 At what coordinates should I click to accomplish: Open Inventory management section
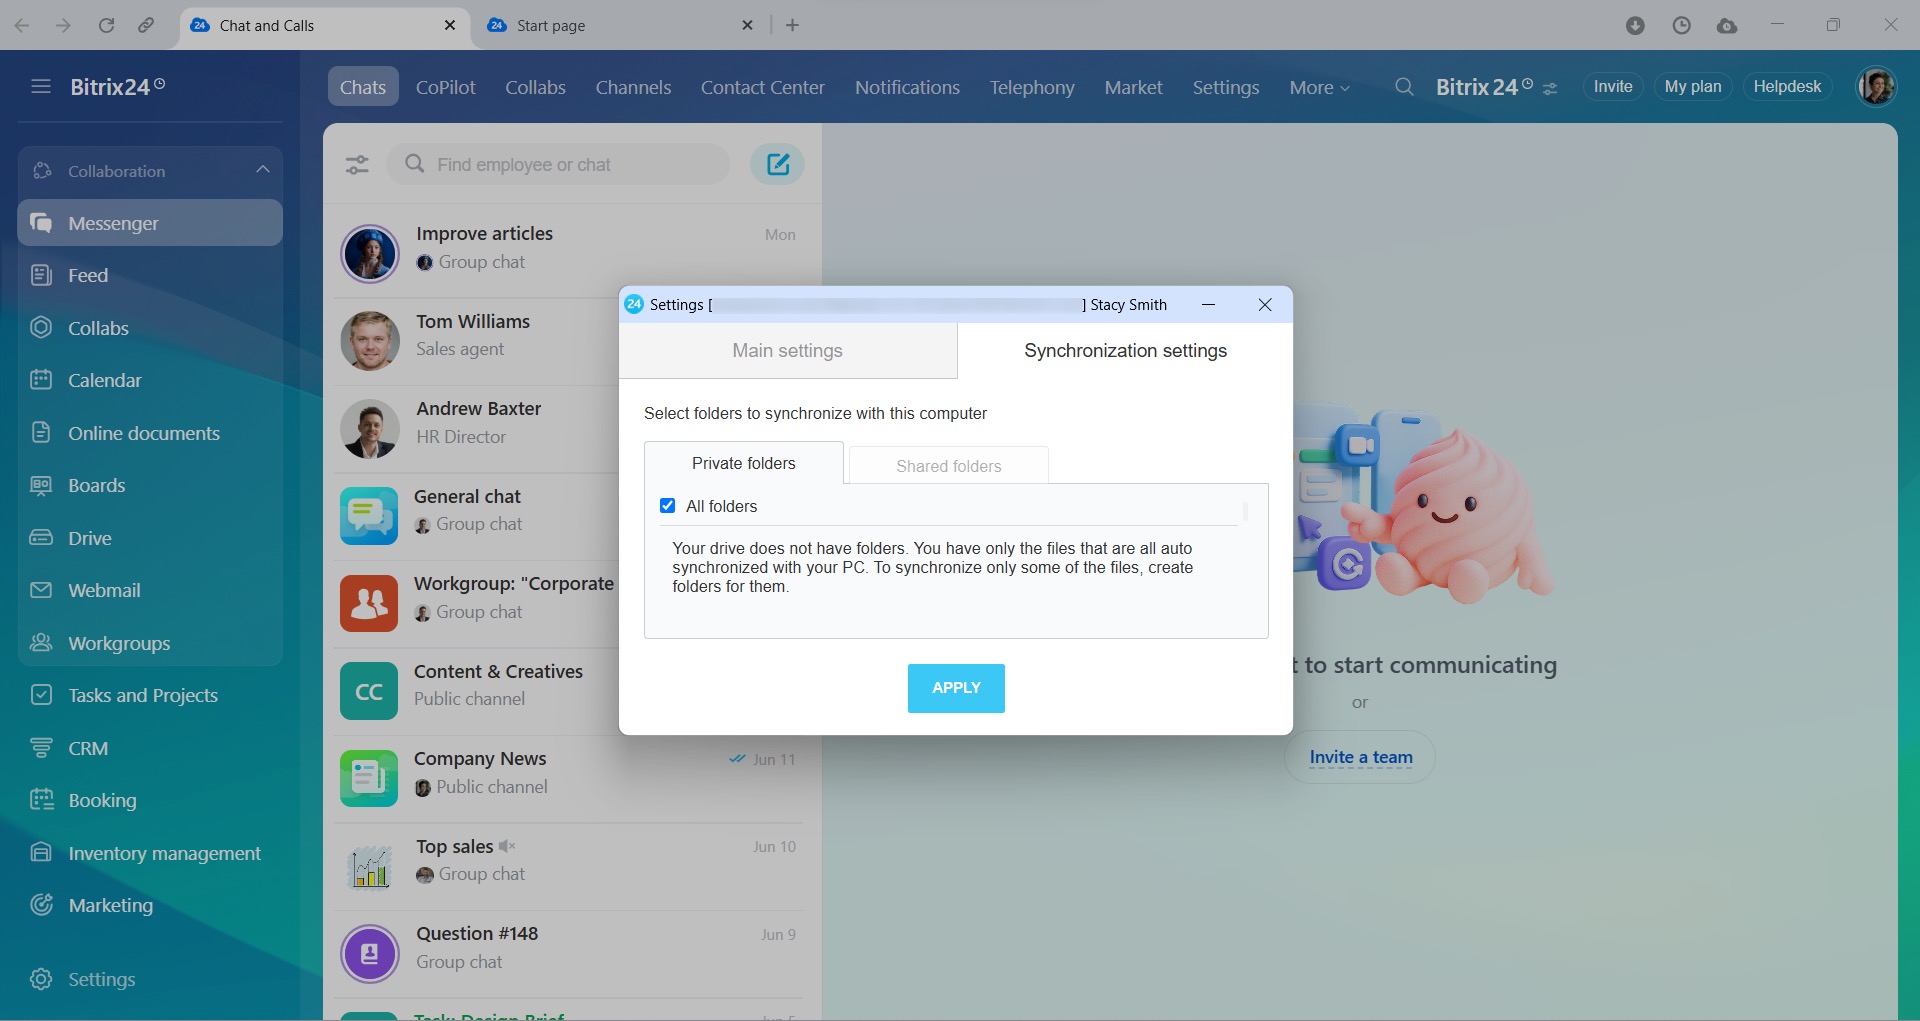click(x=150, y=853)
